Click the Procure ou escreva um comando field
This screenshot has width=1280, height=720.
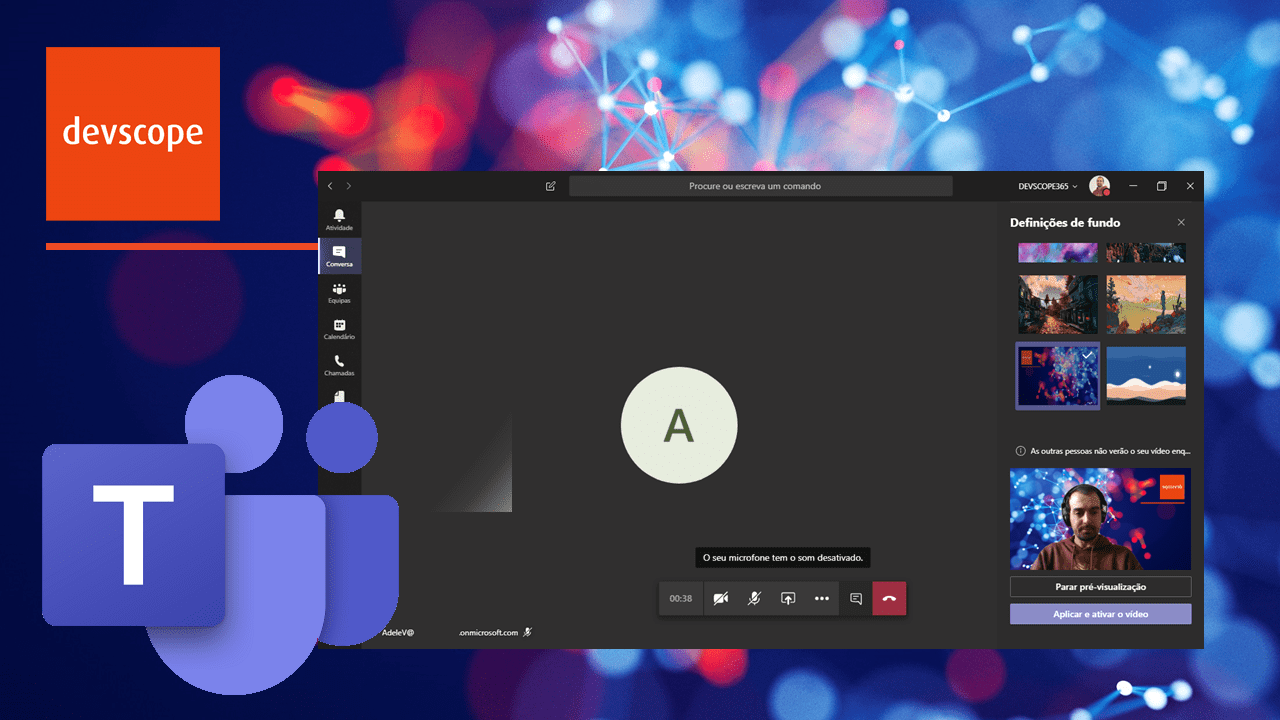[x=760, y=186]
